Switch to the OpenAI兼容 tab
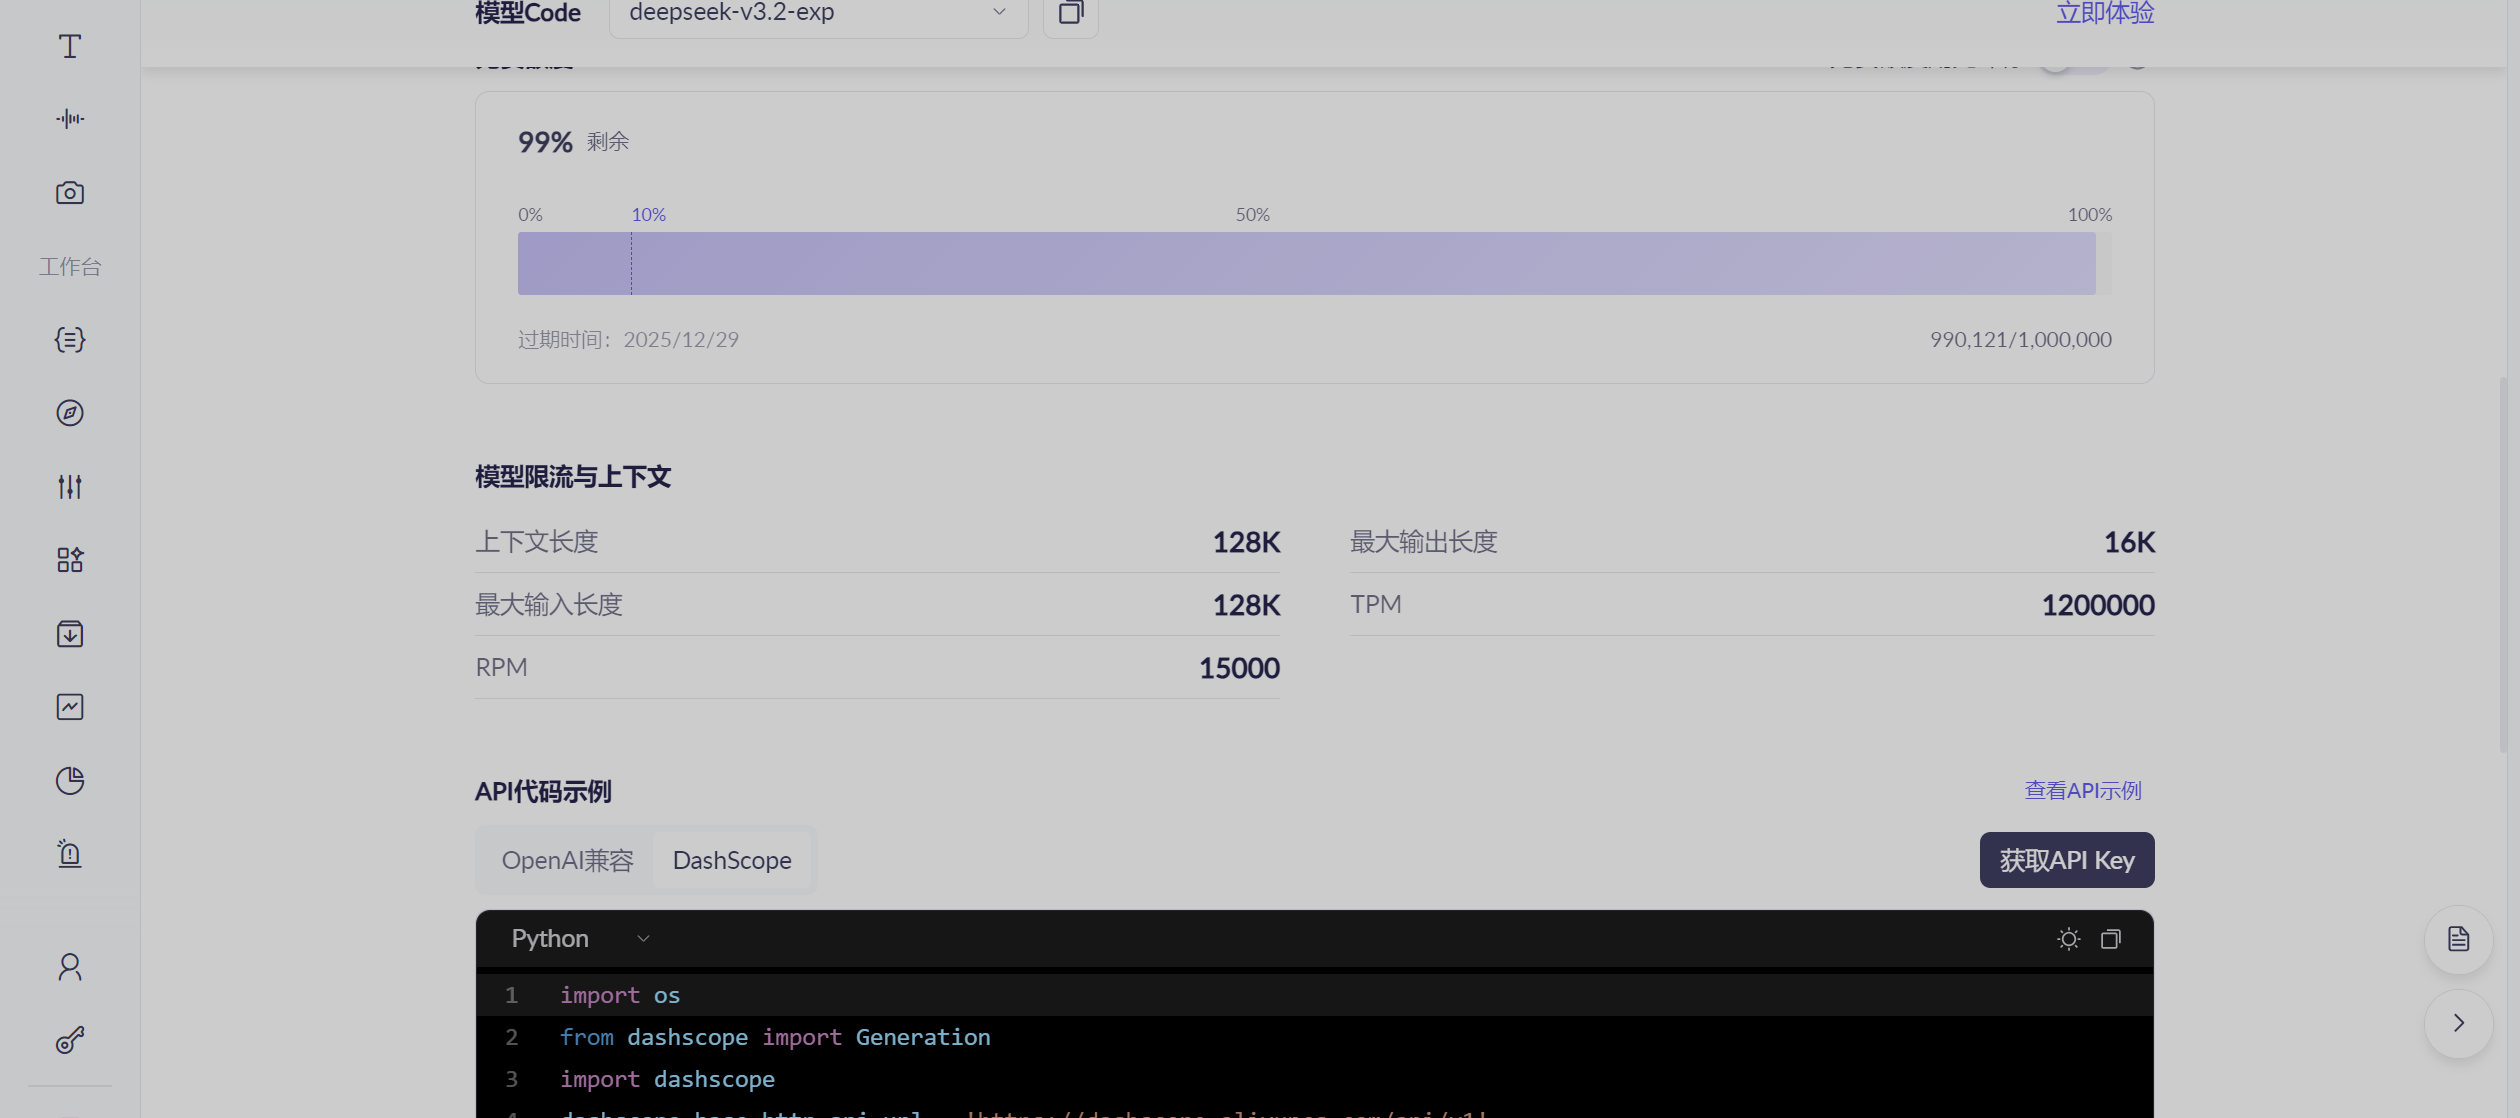The height and width of the screenshot is (1118, 2520). point(567,860)
